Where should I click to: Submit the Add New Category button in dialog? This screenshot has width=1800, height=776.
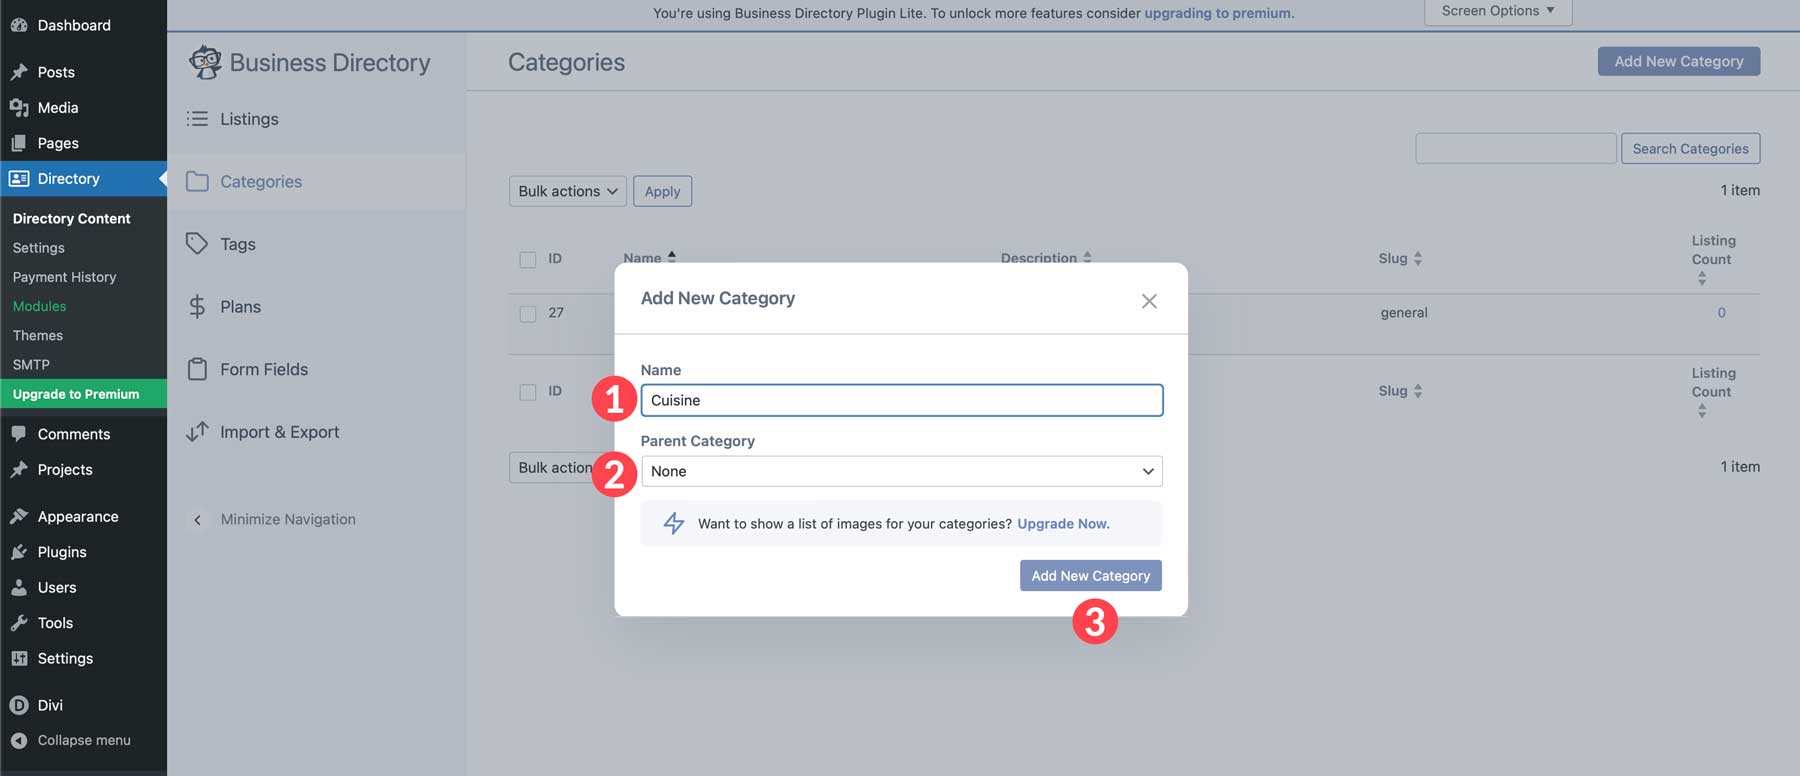[x=1090, y=576]
